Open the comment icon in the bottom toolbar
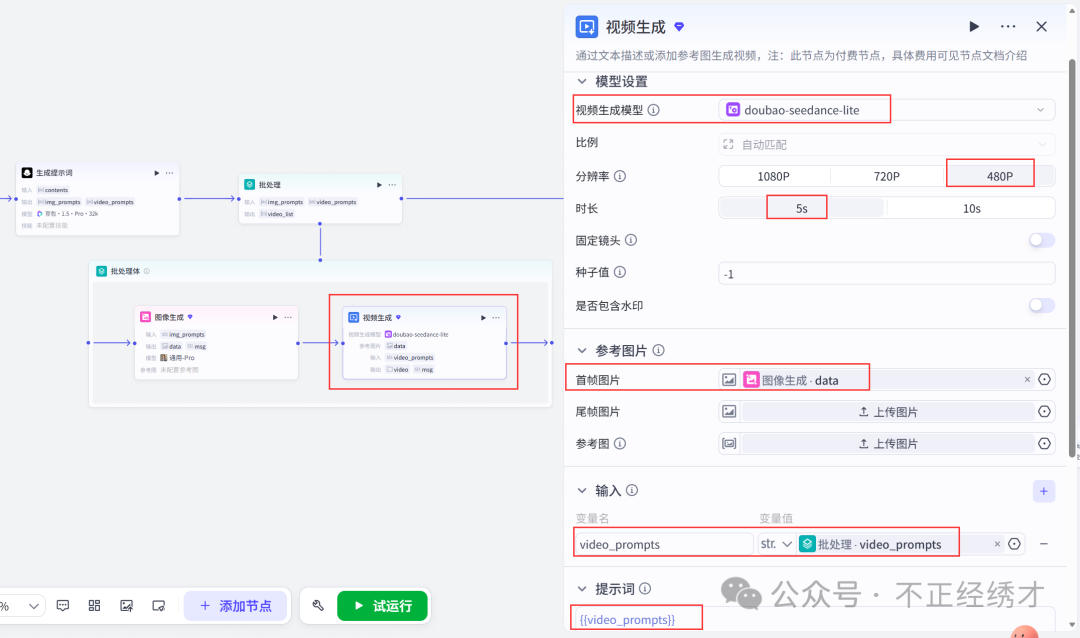This screenshot has width=1080, height=638. pyautogui.click(x=63, y=606)
